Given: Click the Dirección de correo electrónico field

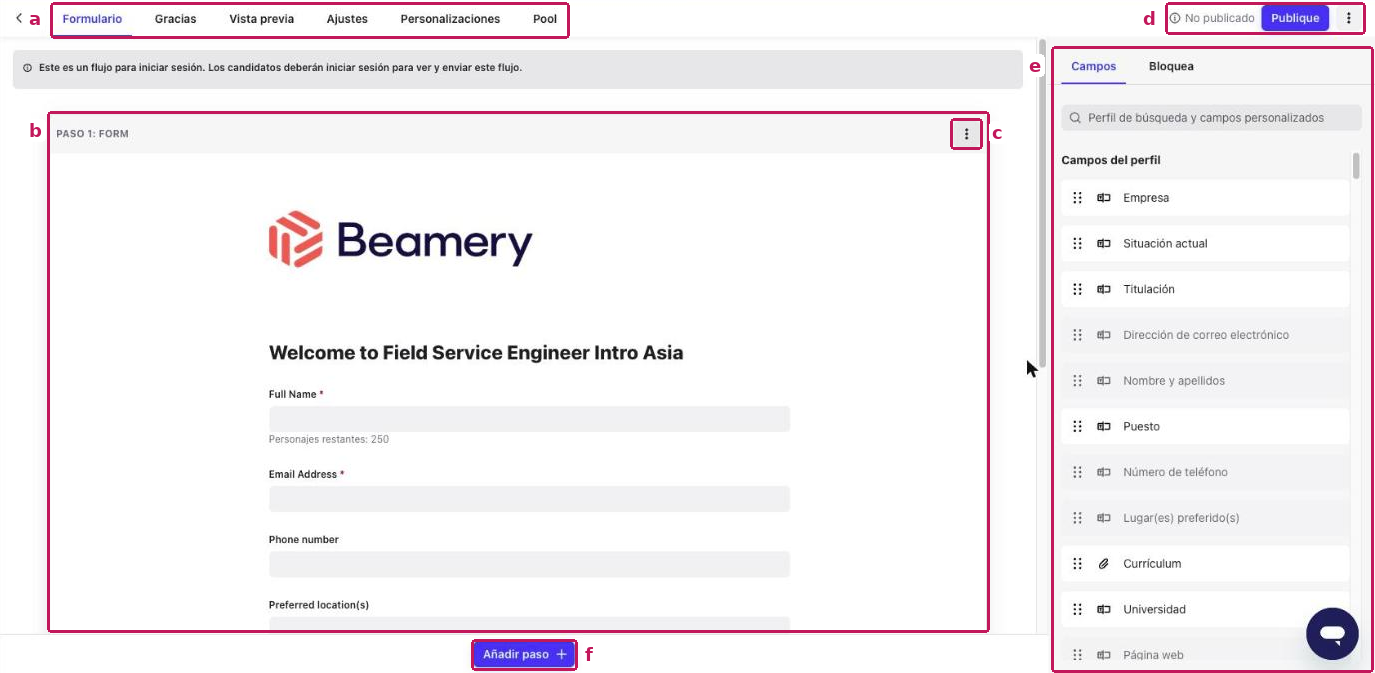Looking at the screenshot, I should 1205,335.
